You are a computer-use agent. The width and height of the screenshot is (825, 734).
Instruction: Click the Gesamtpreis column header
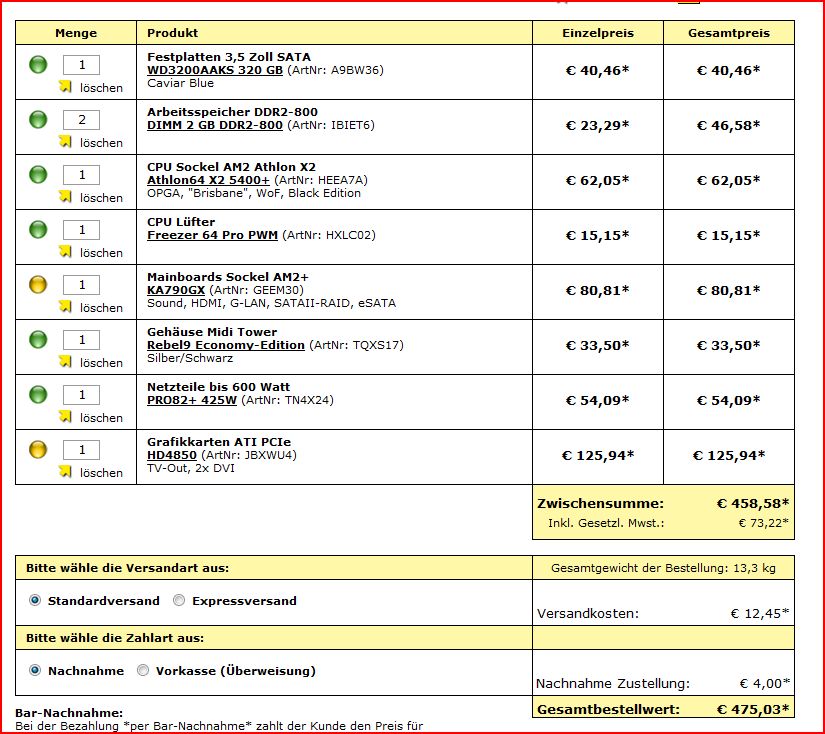tap(729, 33)
